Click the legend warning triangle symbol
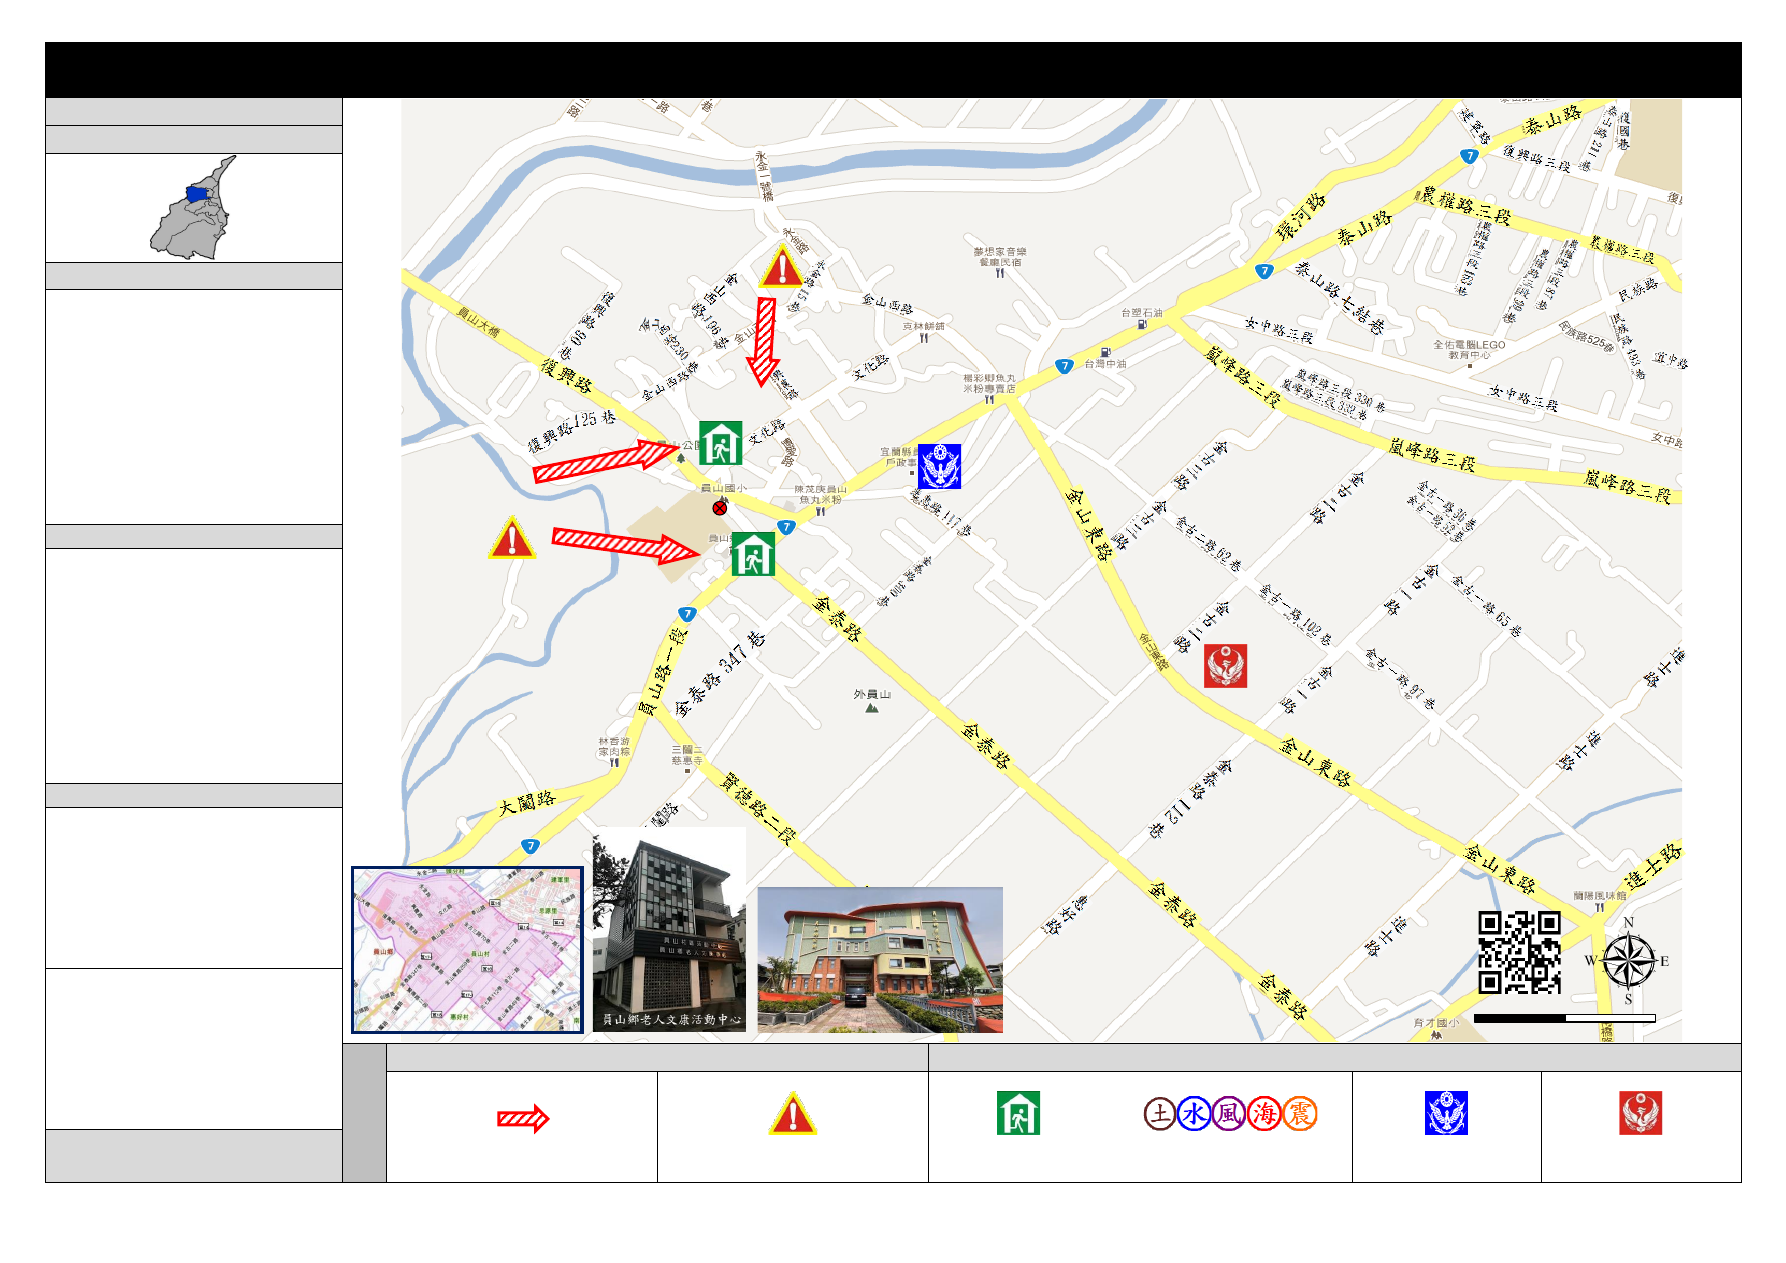The image size is (1786, 1263). [x=793, y=1114]
